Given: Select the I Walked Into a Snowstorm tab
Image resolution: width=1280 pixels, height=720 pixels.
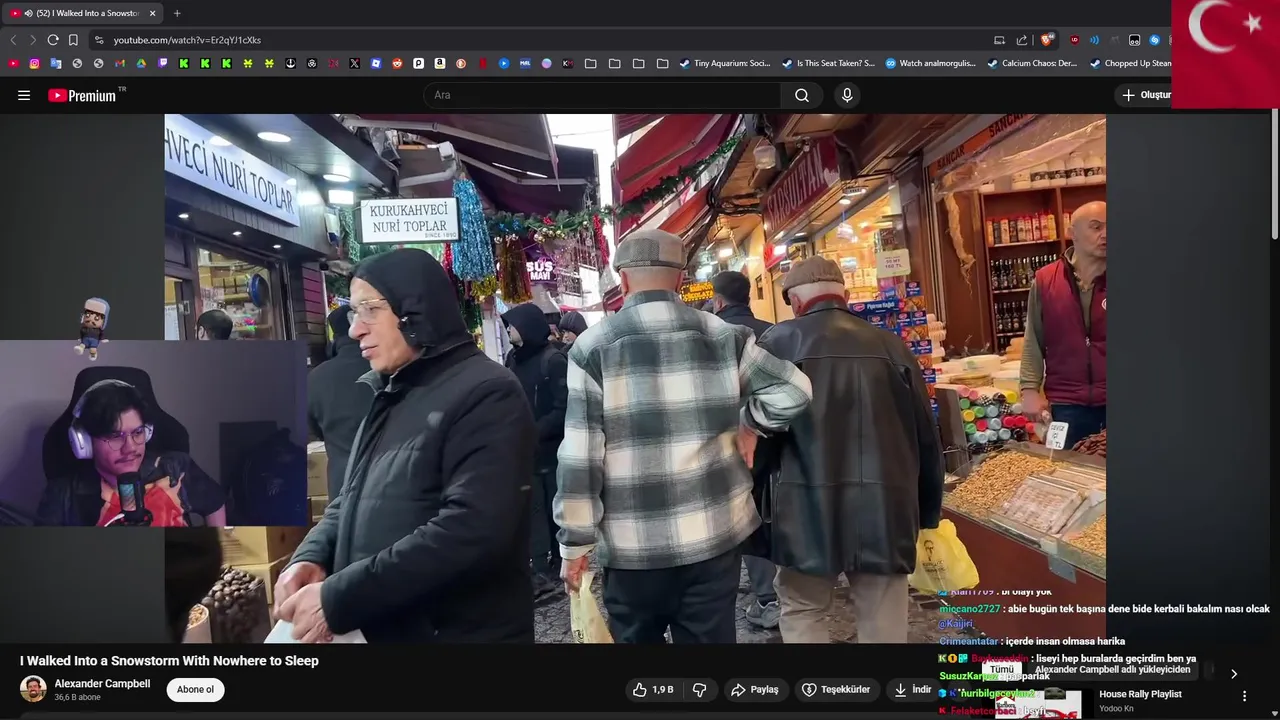Looking at the screenshot, I should coord(83,13).
